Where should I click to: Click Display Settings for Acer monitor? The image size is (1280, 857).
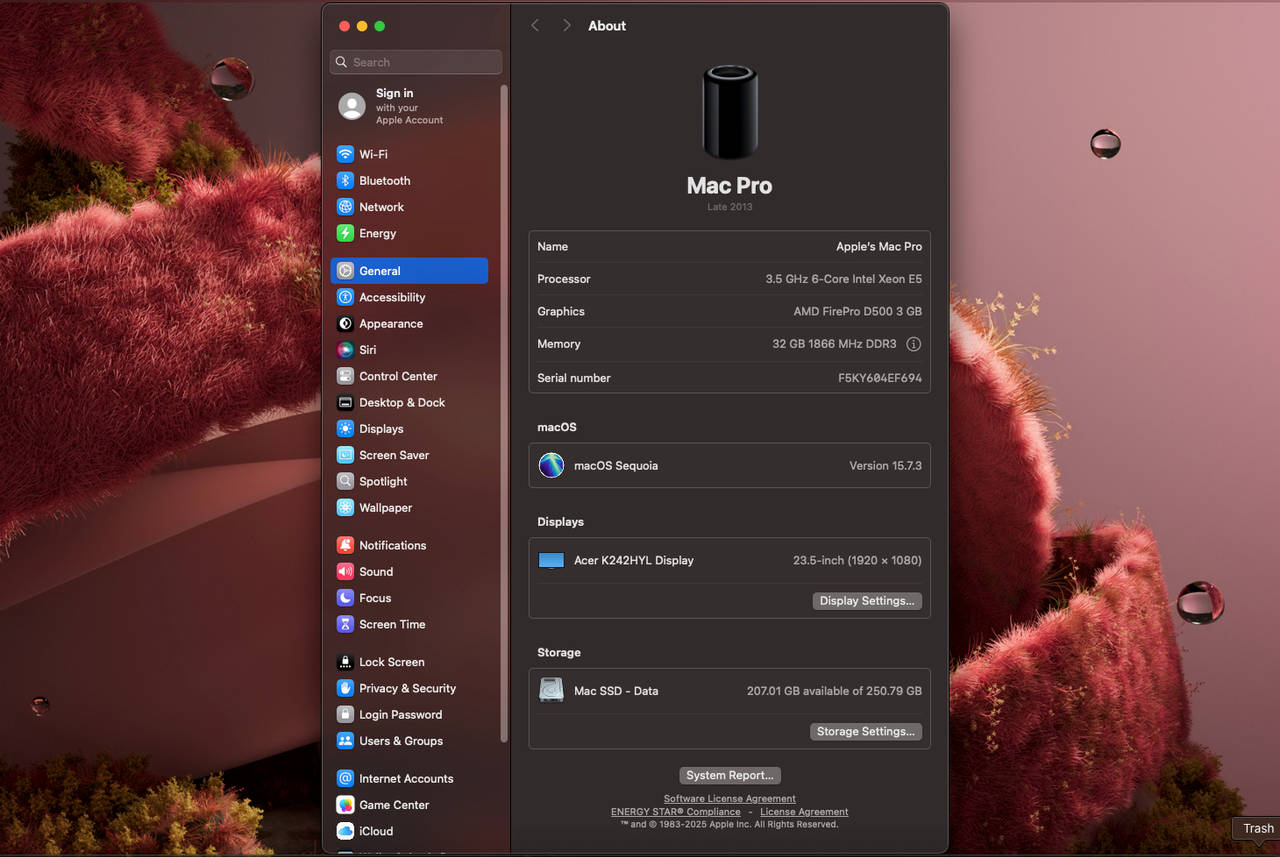point(866,600)
